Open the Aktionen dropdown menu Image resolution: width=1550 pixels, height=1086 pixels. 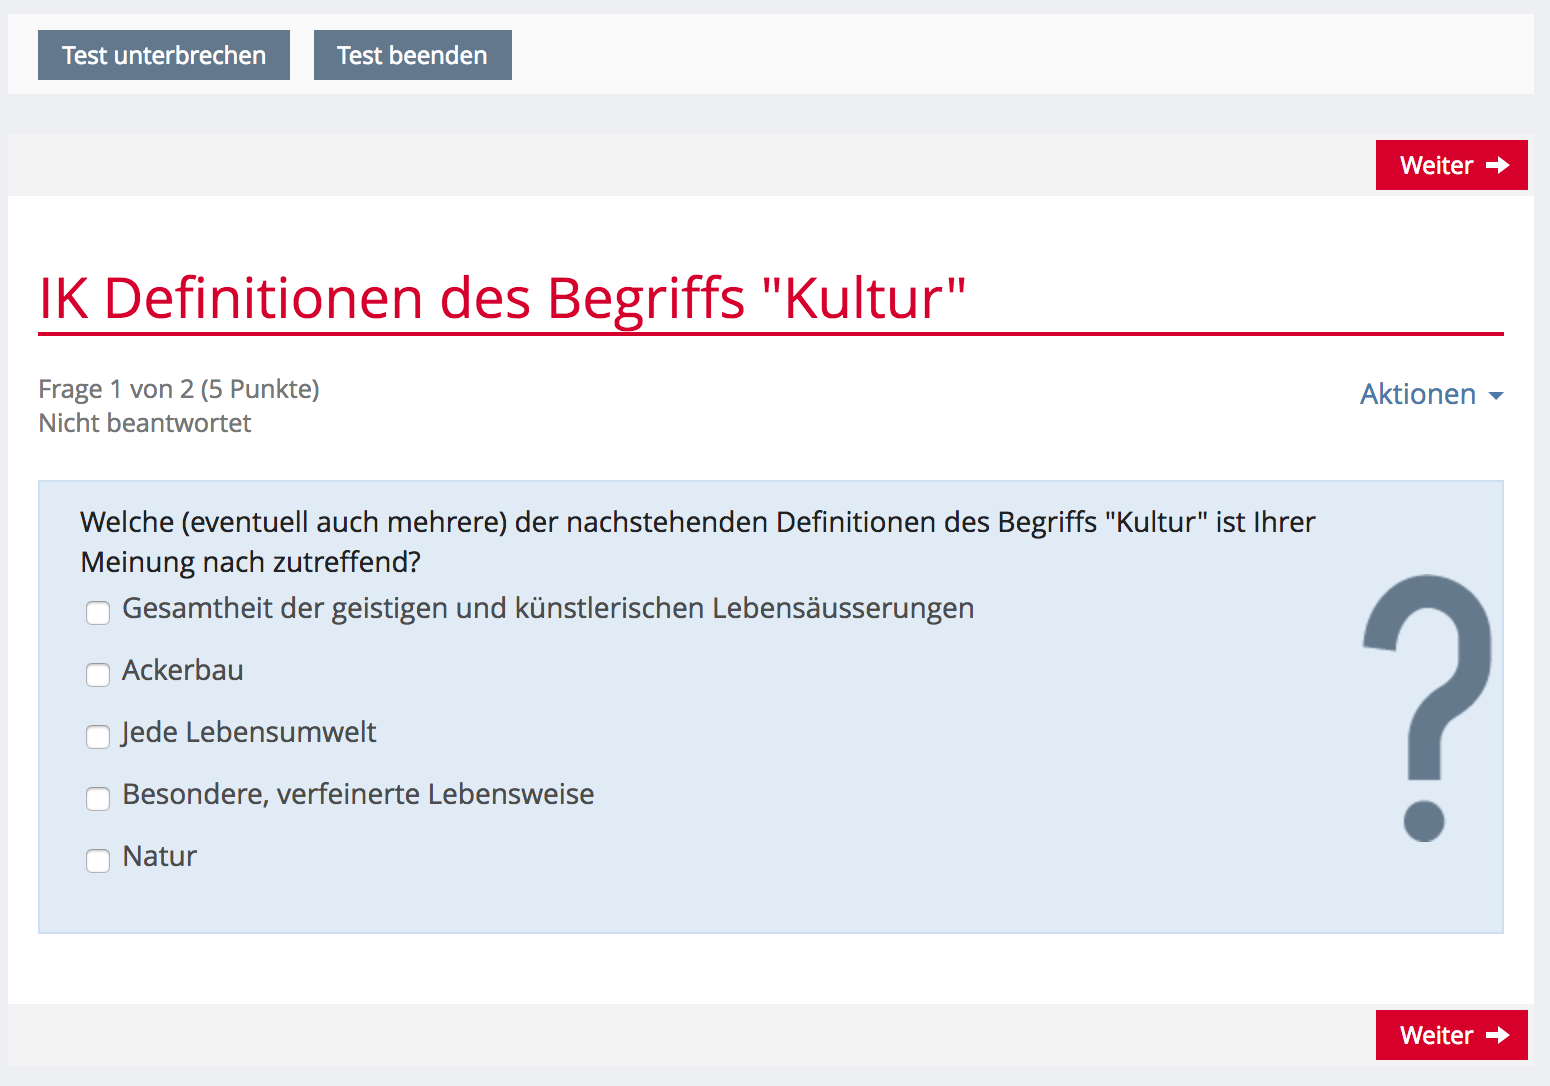(x=1431, y=394)
